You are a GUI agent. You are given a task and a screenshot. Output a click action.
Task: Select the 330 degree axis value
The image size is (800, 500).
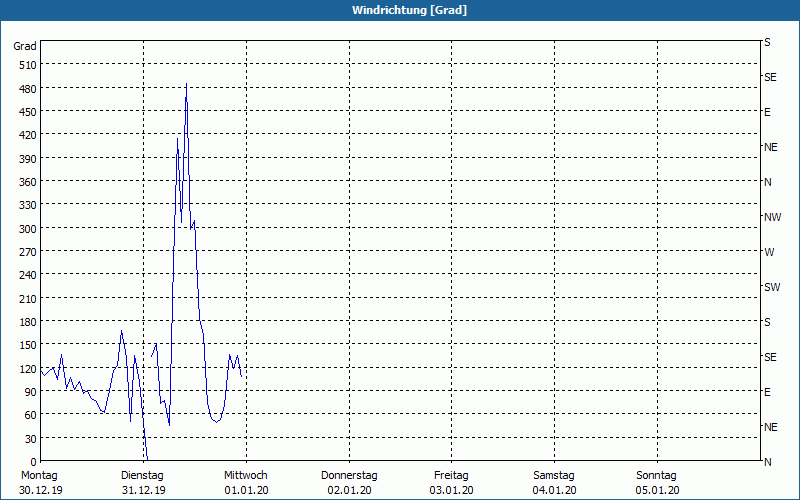(x=28, y=205)
